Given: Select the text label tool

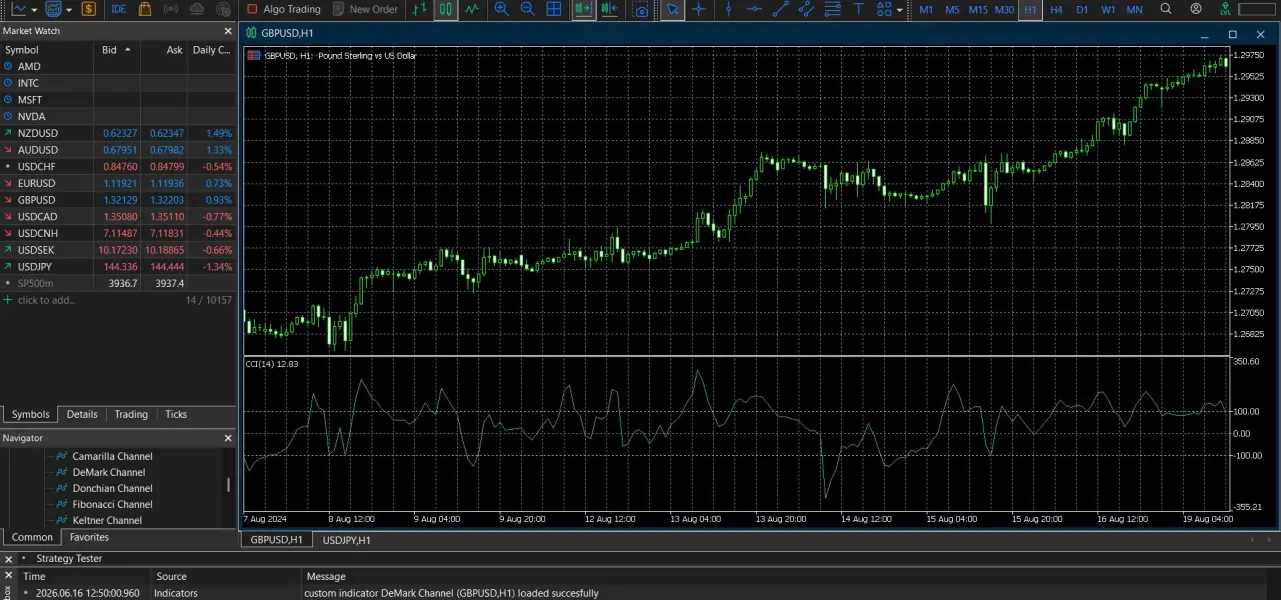Looking at the screenshot, I should 859,9.
